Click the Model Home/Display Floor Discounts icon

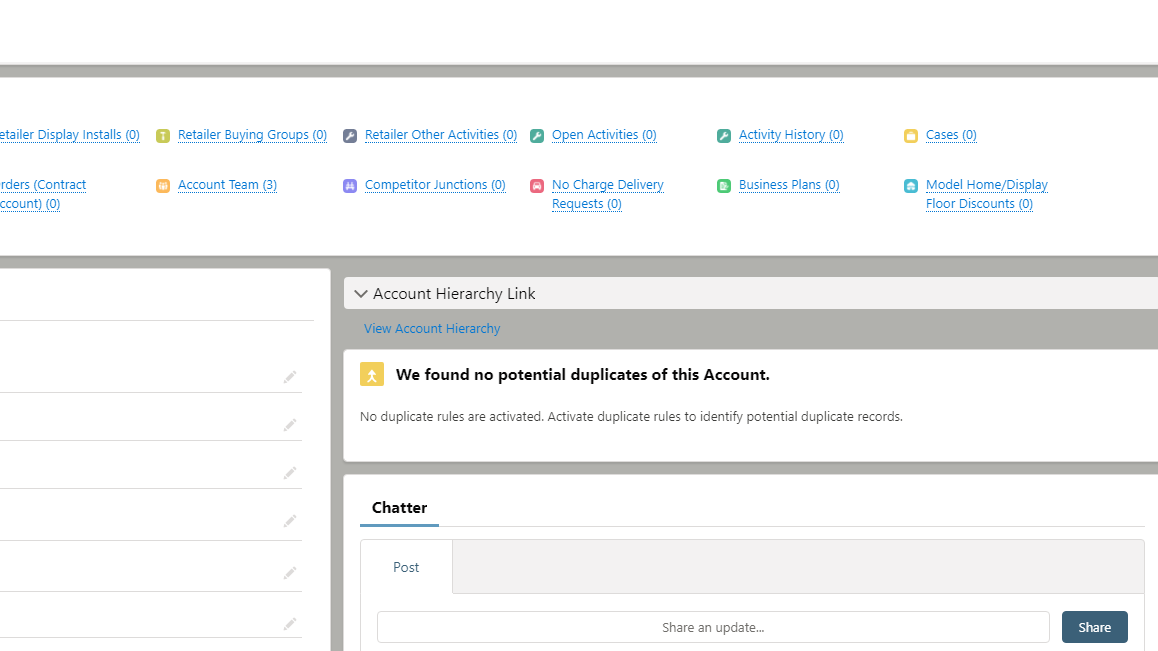(x=911, y=186)
